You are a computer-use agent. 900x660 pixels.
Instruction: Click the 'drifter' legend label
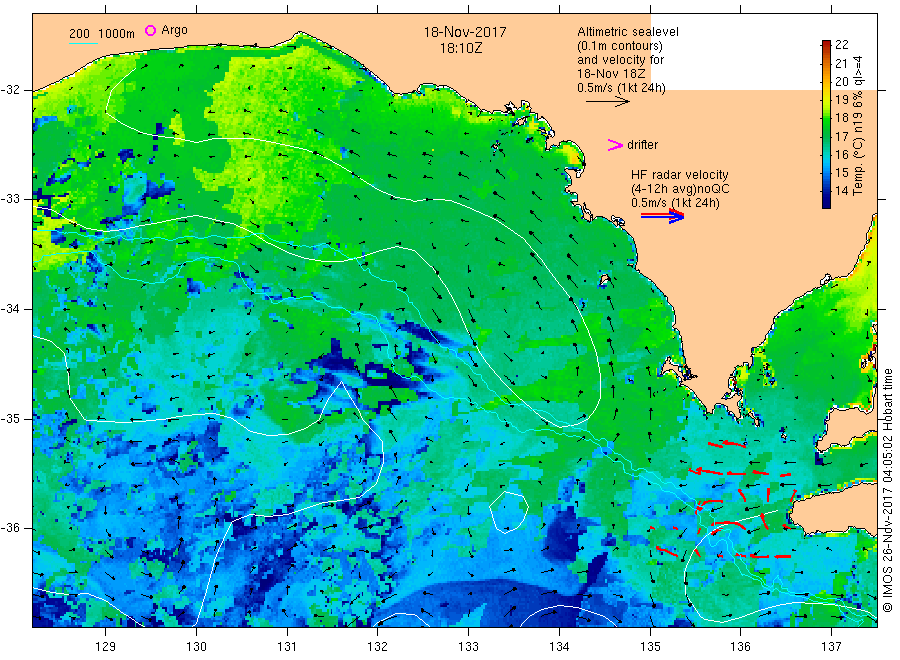[642, 145]
